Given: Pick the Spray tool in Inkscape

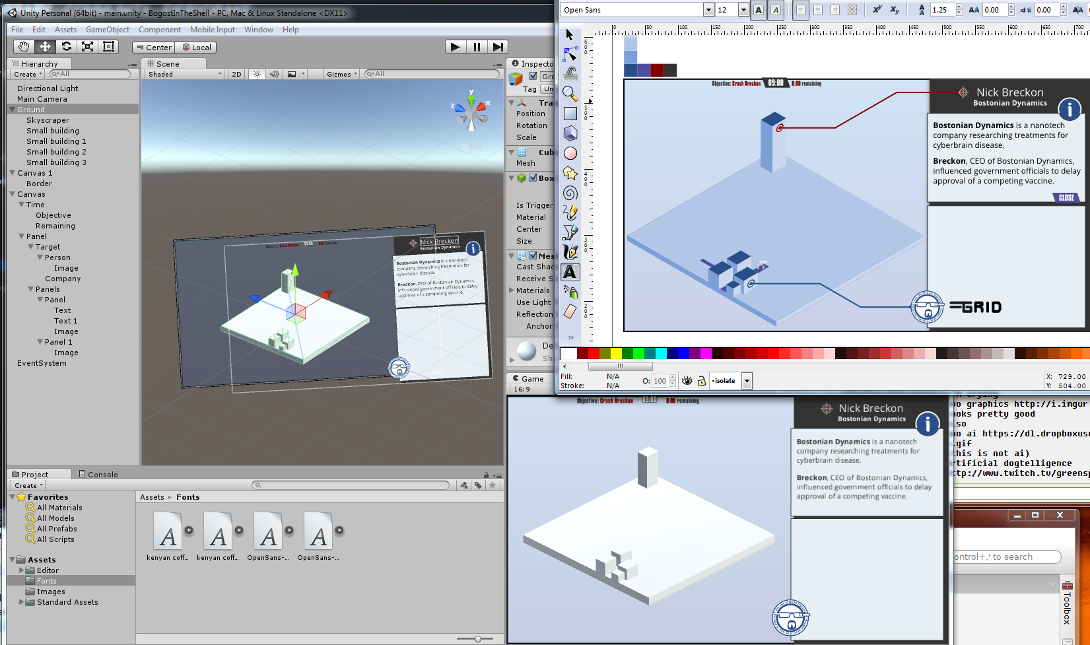Looking at the screenshot, I should click(570, 292).
